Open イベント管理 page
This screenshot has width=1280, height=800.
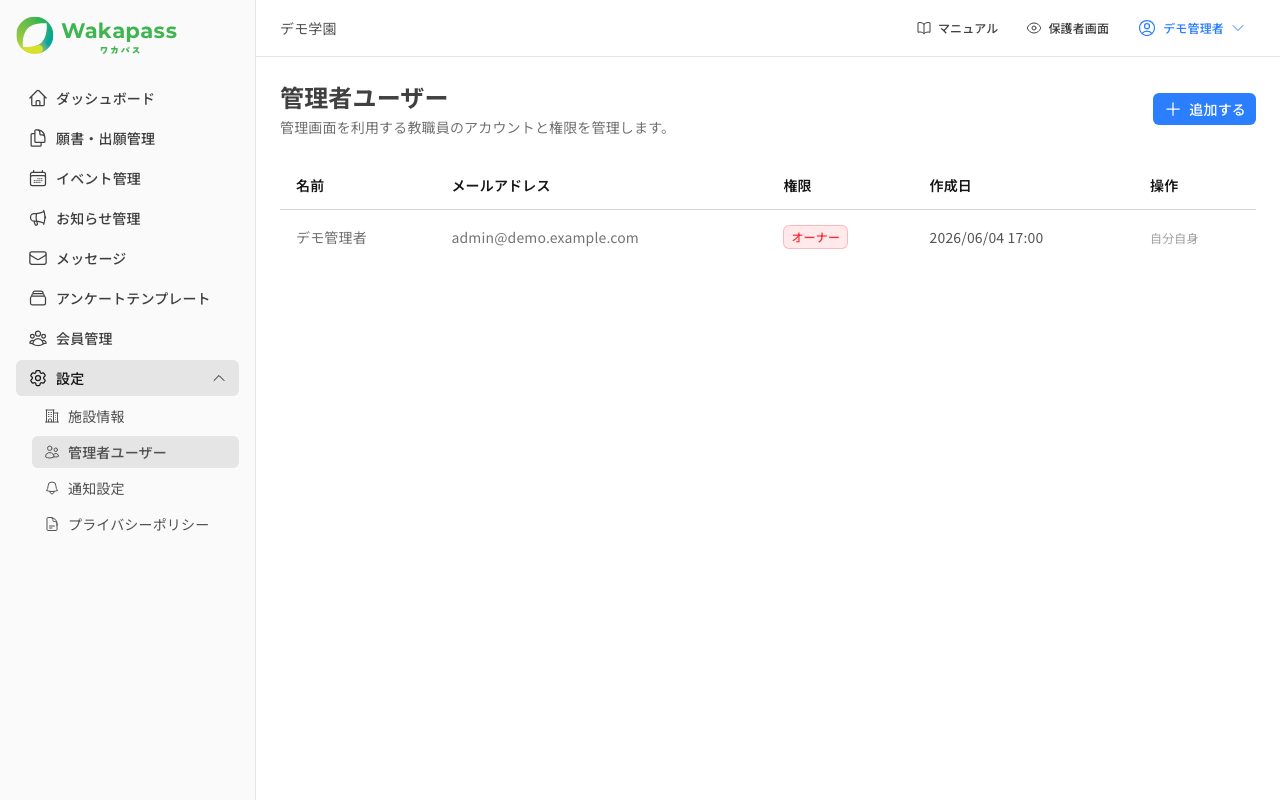(x=127, y=178)
